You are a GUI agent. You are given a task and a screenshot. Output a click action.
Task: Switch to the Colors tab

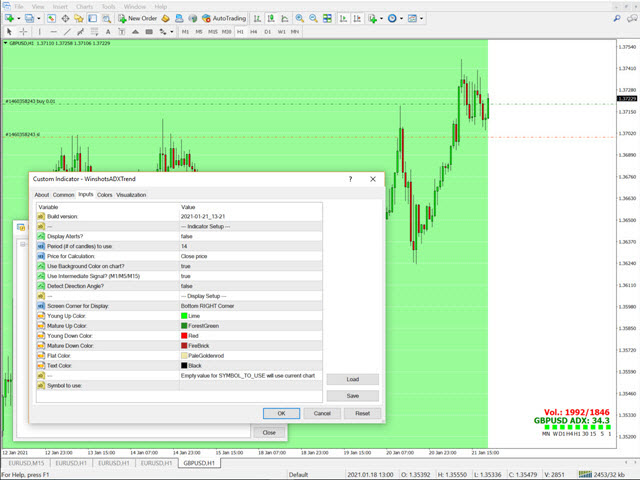pyautogui.click(x=104, y=195)
